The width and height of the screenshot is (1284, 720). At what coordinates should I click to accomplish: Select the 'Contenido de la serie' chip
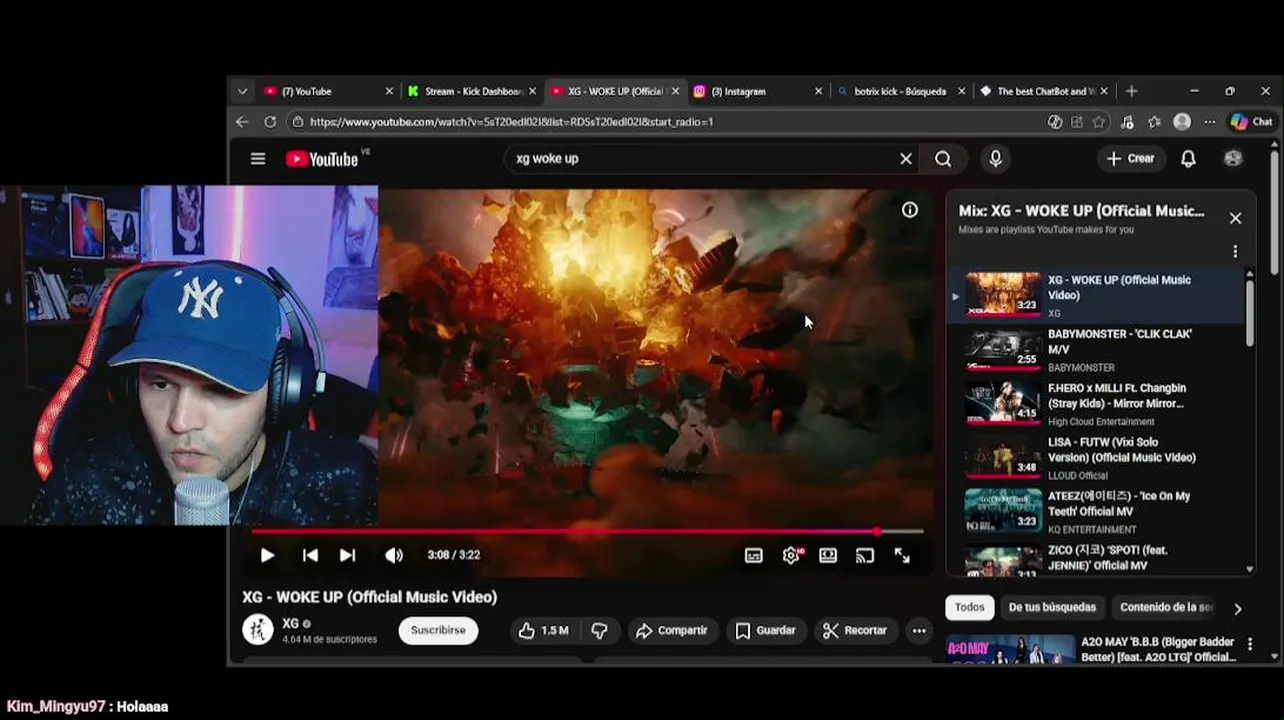point(1166,607)
